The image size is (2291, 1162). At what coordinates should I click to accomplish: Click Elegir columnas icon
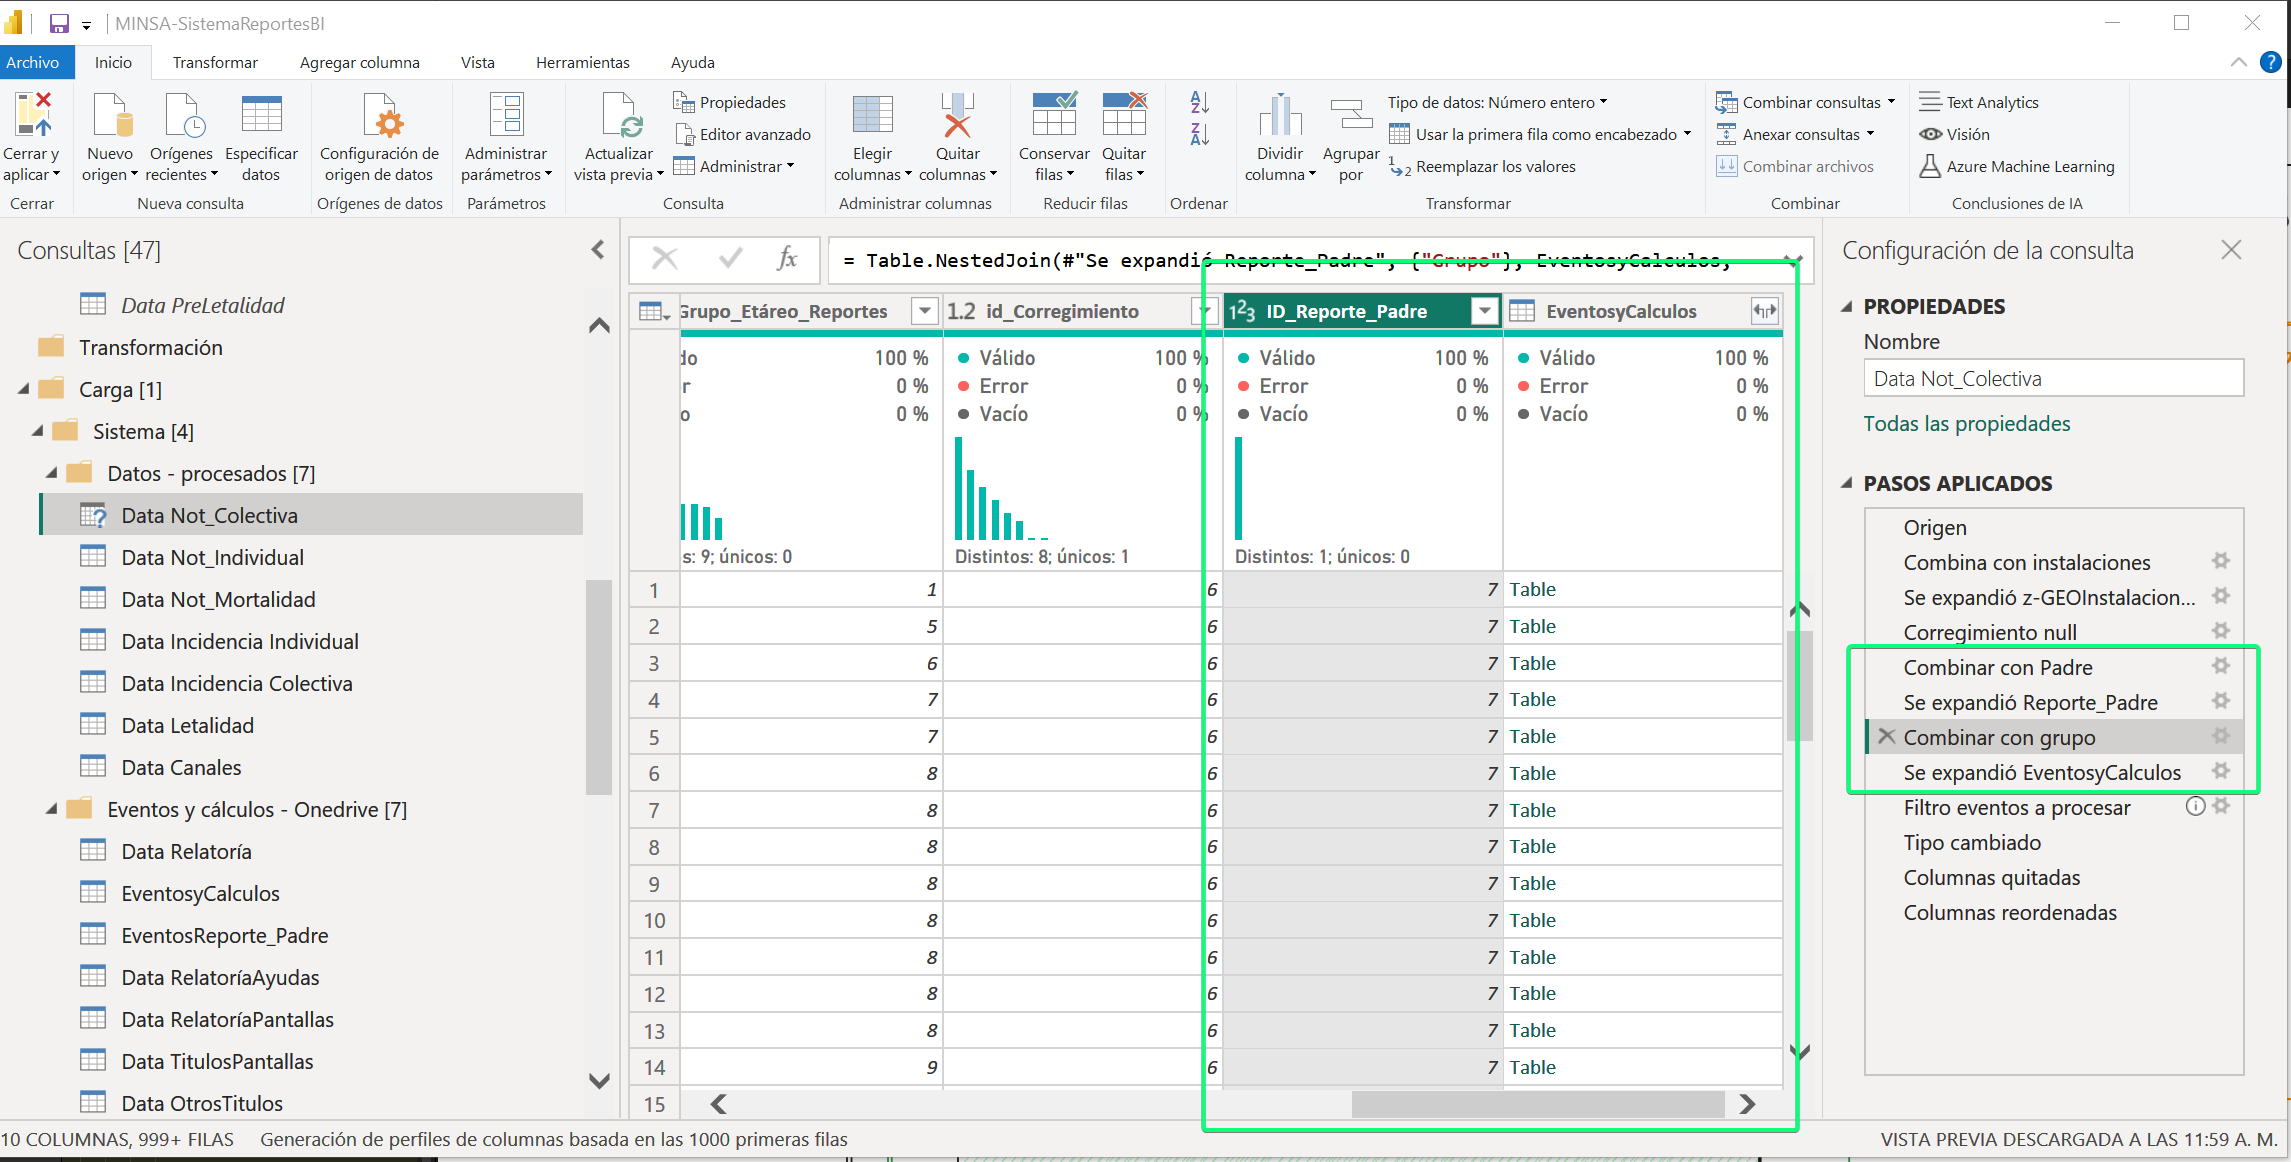(x=872, y=115)
